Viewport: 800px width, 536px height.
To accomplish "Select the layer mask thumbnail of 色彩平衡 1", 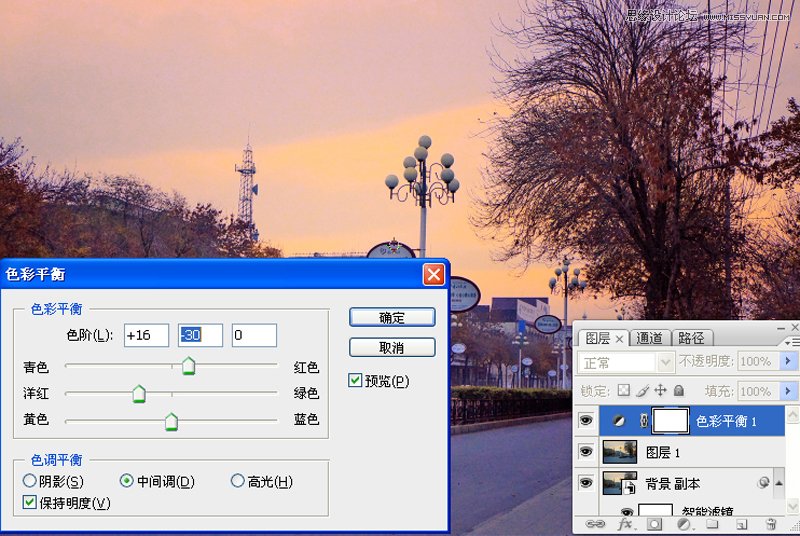I will click(x=670, y=421).
